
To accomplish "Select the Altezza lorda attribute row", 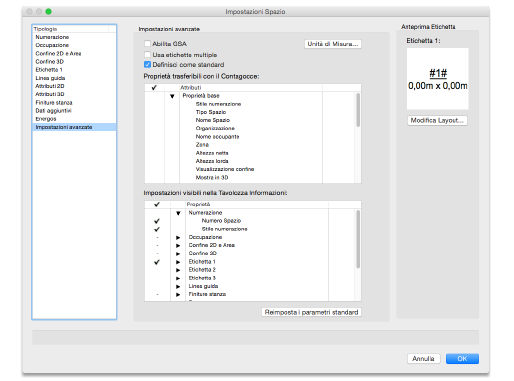I will pos(212,161).
